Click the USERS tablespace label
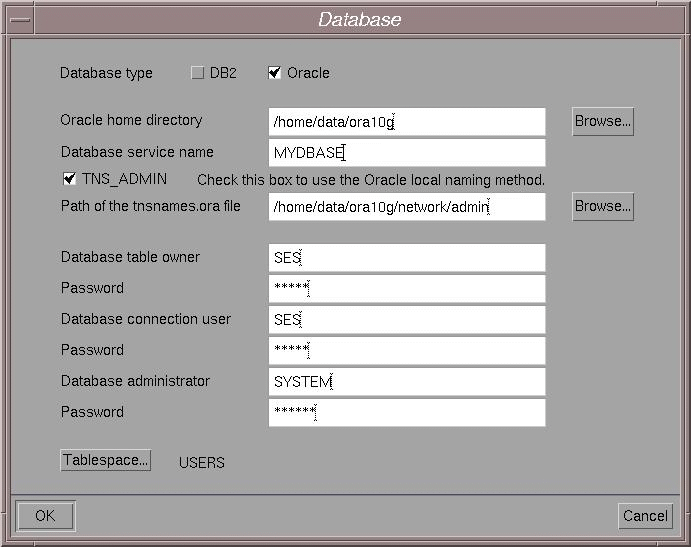This screenshot has width=691, height=547. (x=201, y=463)
